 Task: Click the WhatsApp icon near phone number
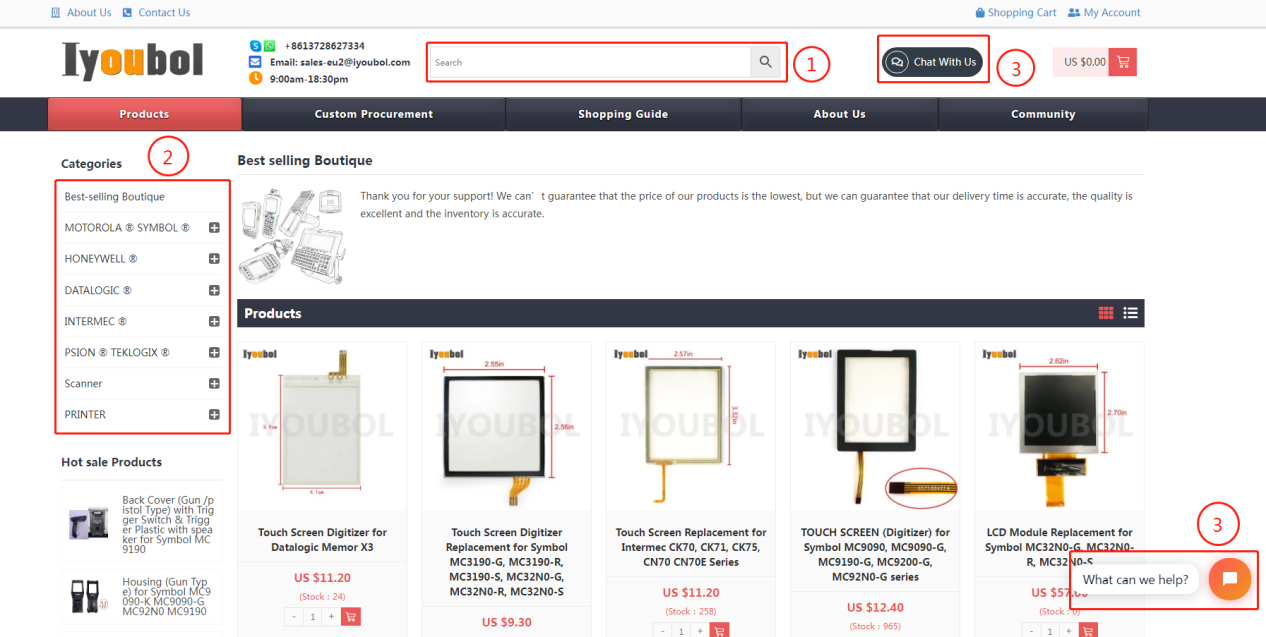[x=269, y=46]
